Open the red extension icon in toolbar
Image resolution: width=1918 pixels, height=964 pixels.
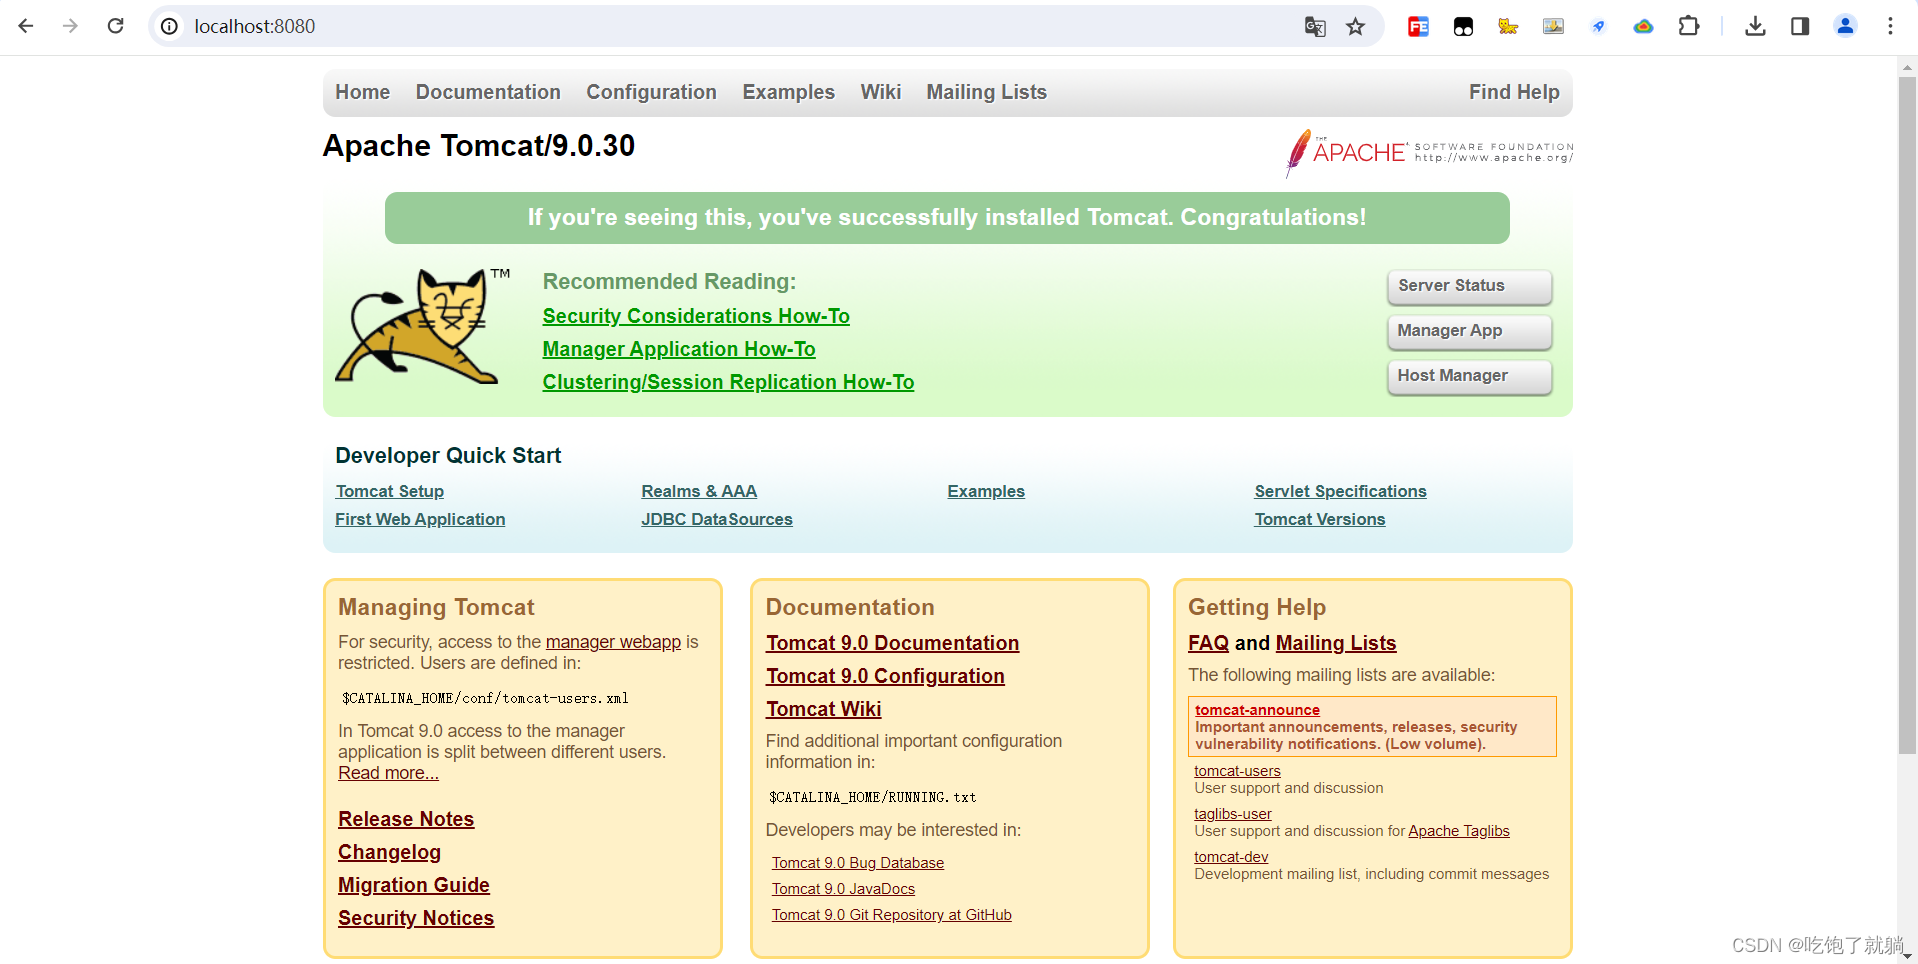click(1418, 26)
